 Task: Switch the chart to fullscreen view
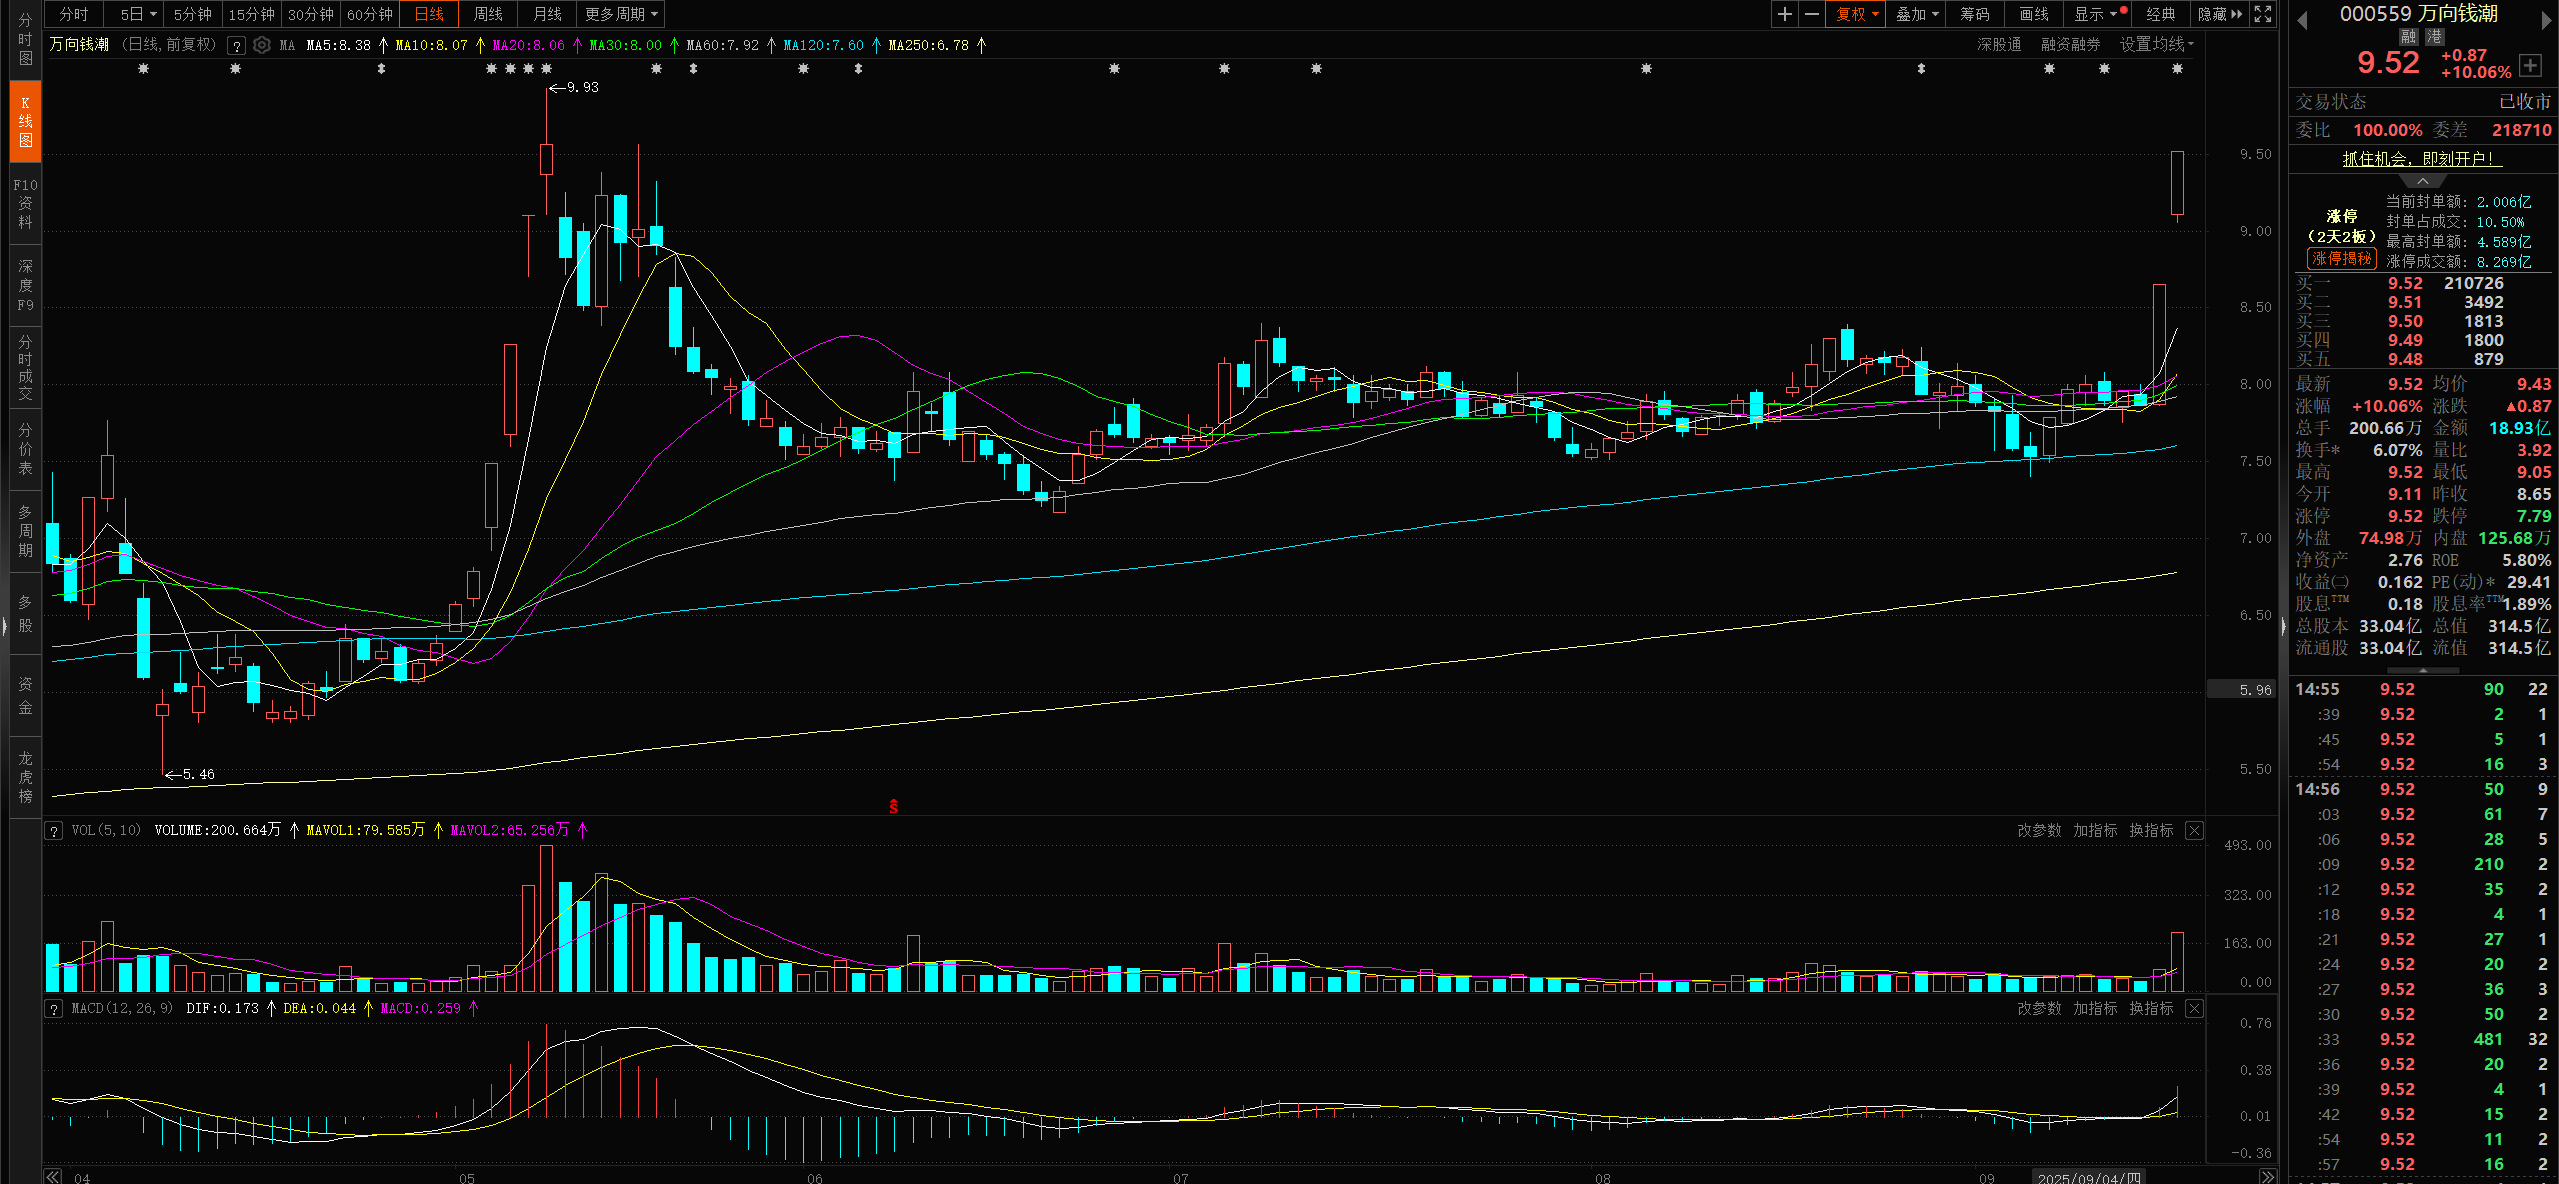2263,14
